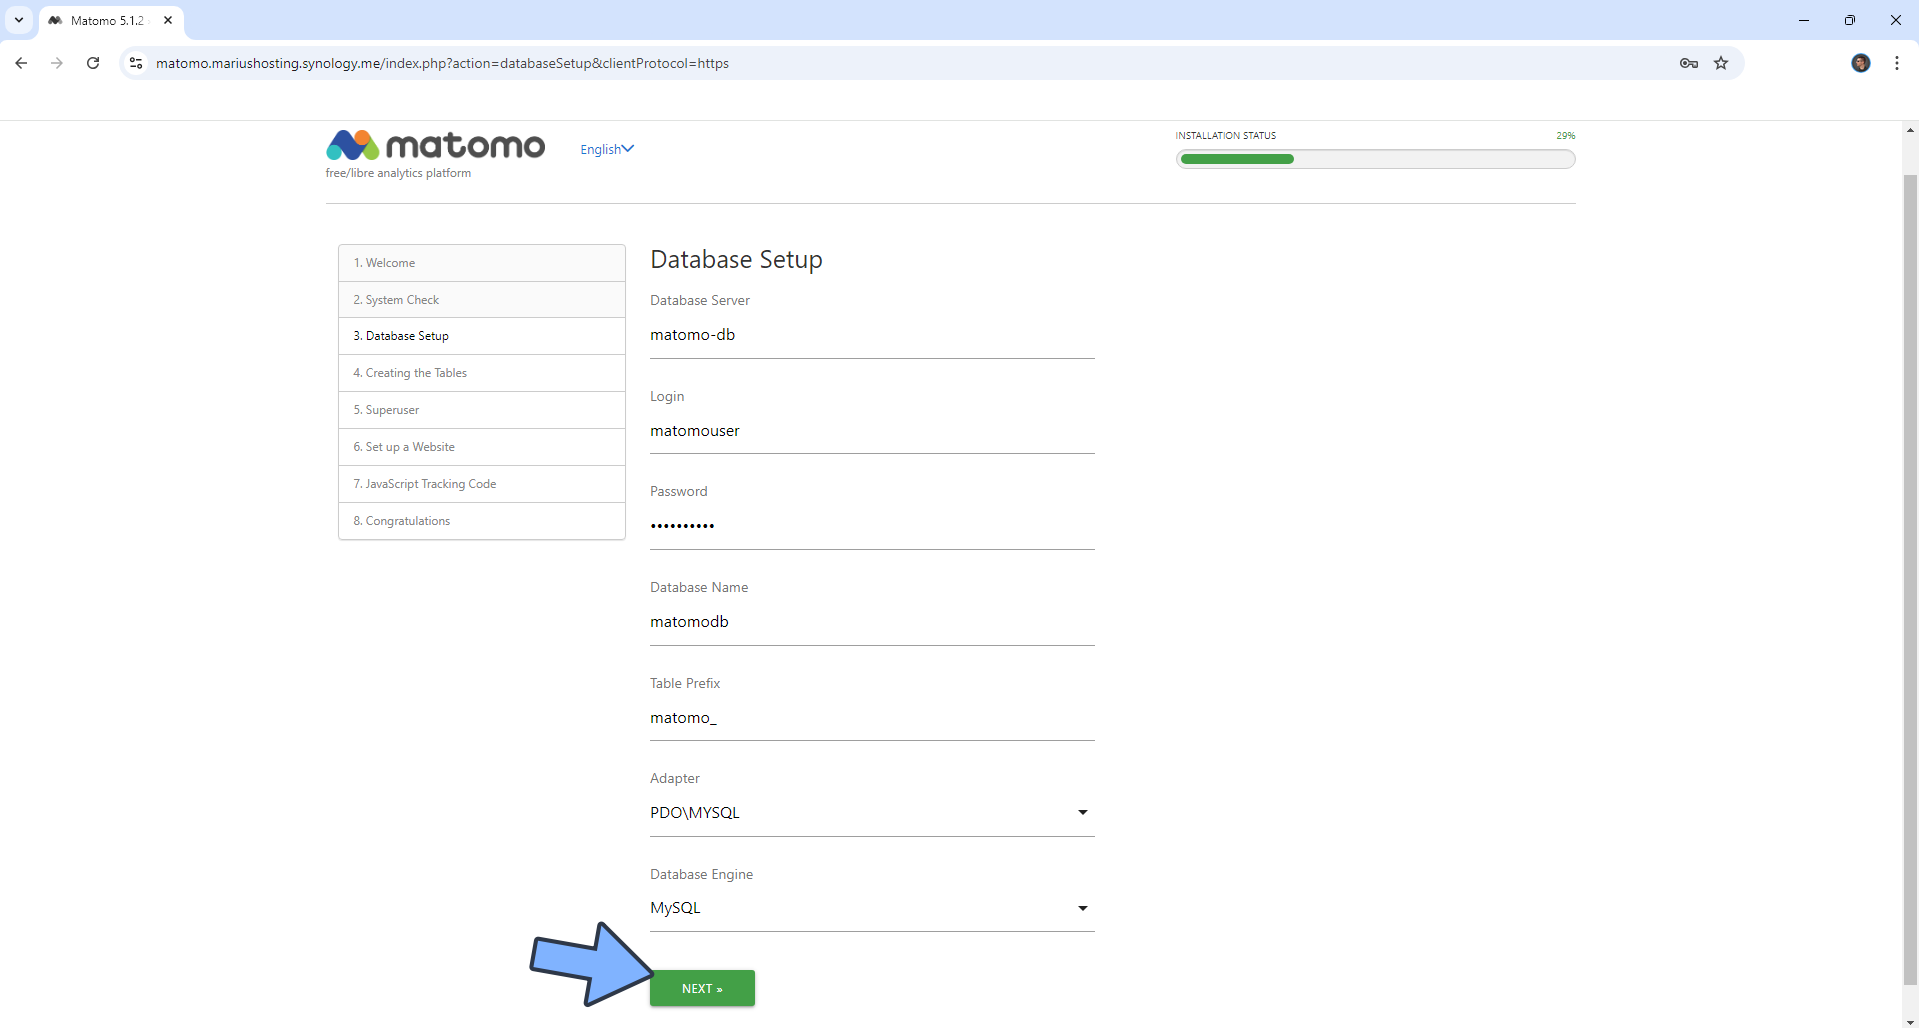Open the English language dropdown

(x=607, y=149)
